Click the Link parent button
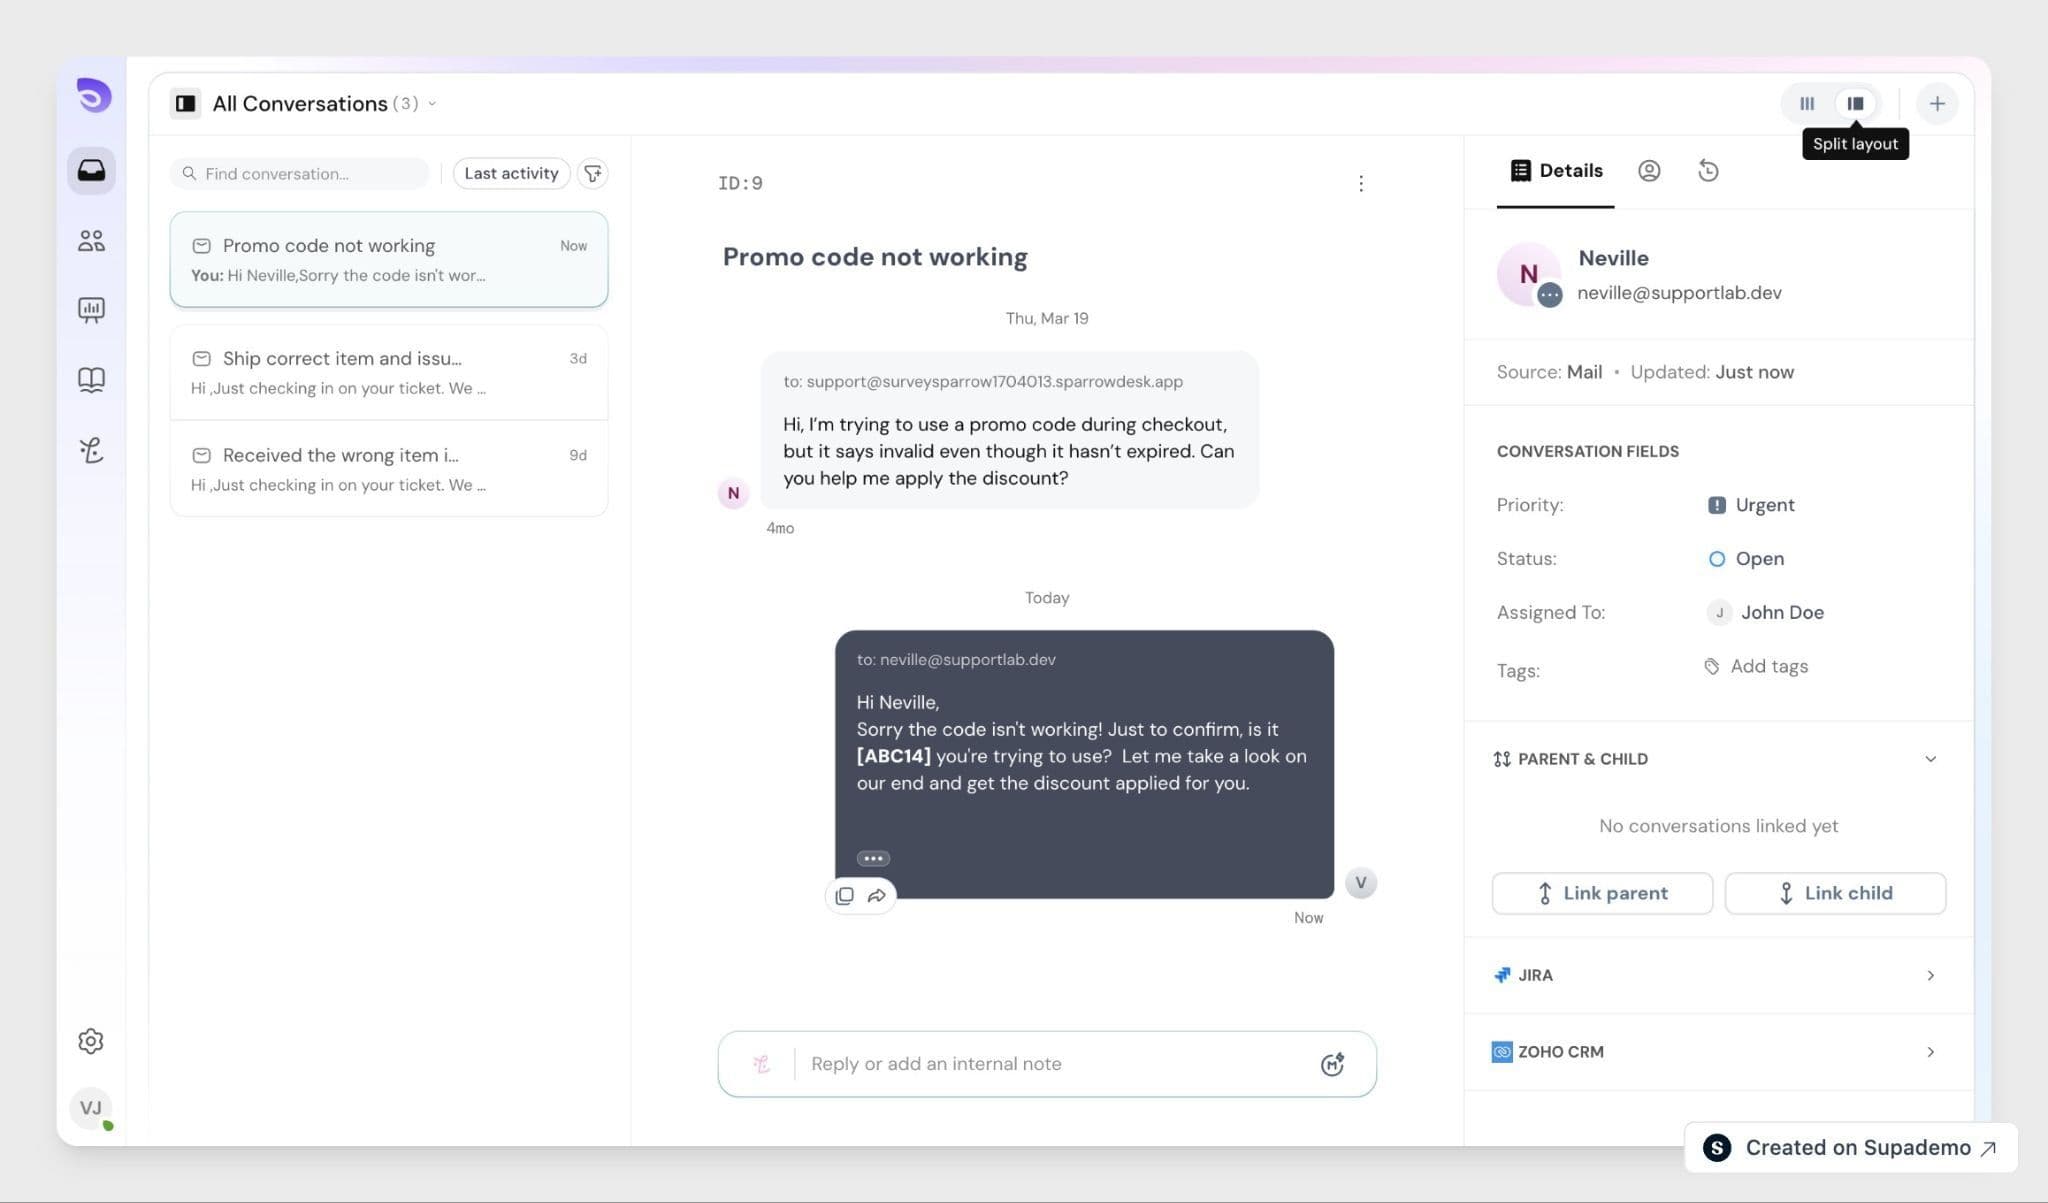Screen dimensions: 2048x1203 tap(1602, 893)
